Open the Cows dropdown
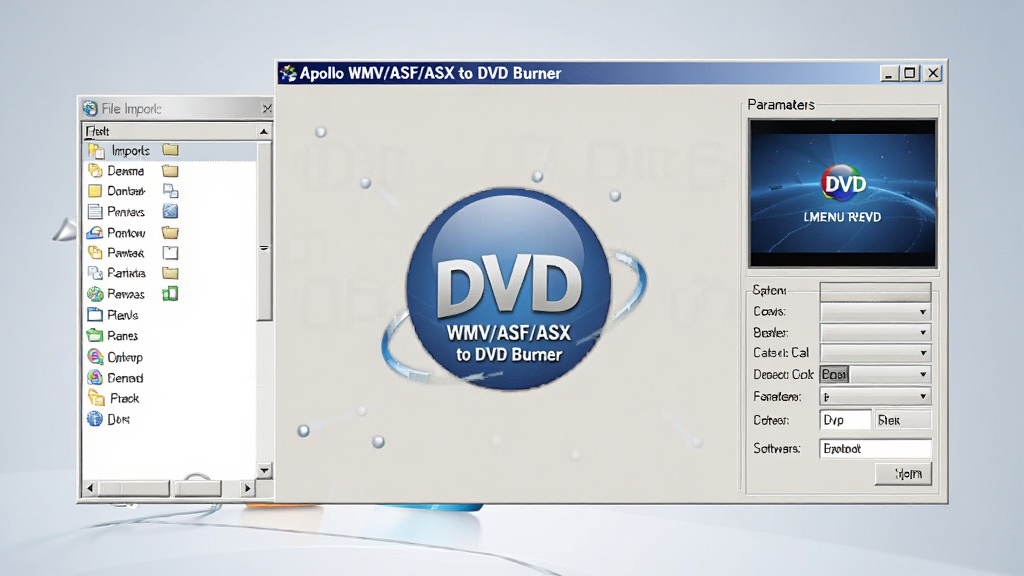 point(875,312)
